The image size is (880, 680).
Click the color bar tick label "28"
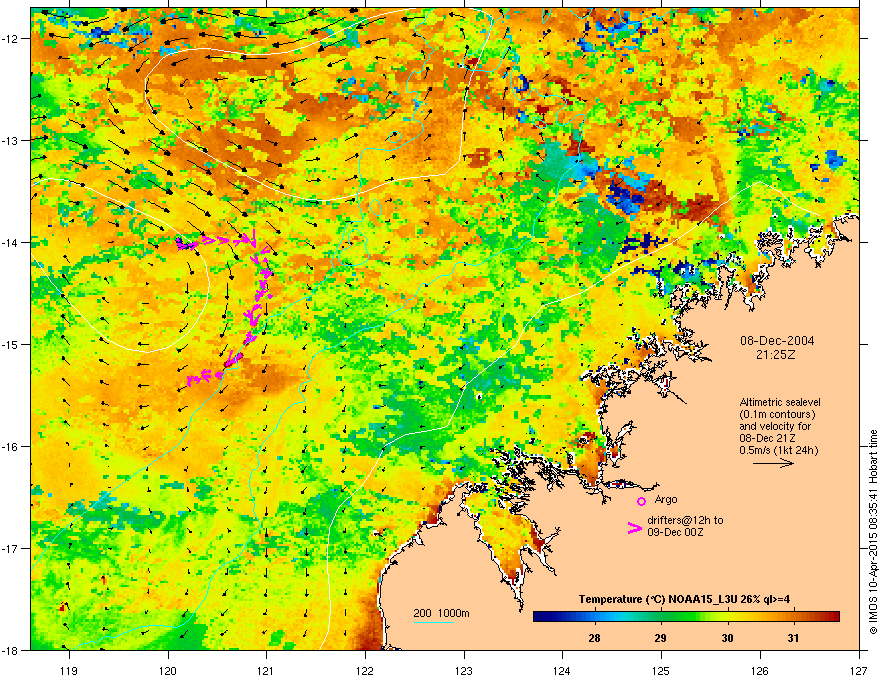click(x=594, y=638)
